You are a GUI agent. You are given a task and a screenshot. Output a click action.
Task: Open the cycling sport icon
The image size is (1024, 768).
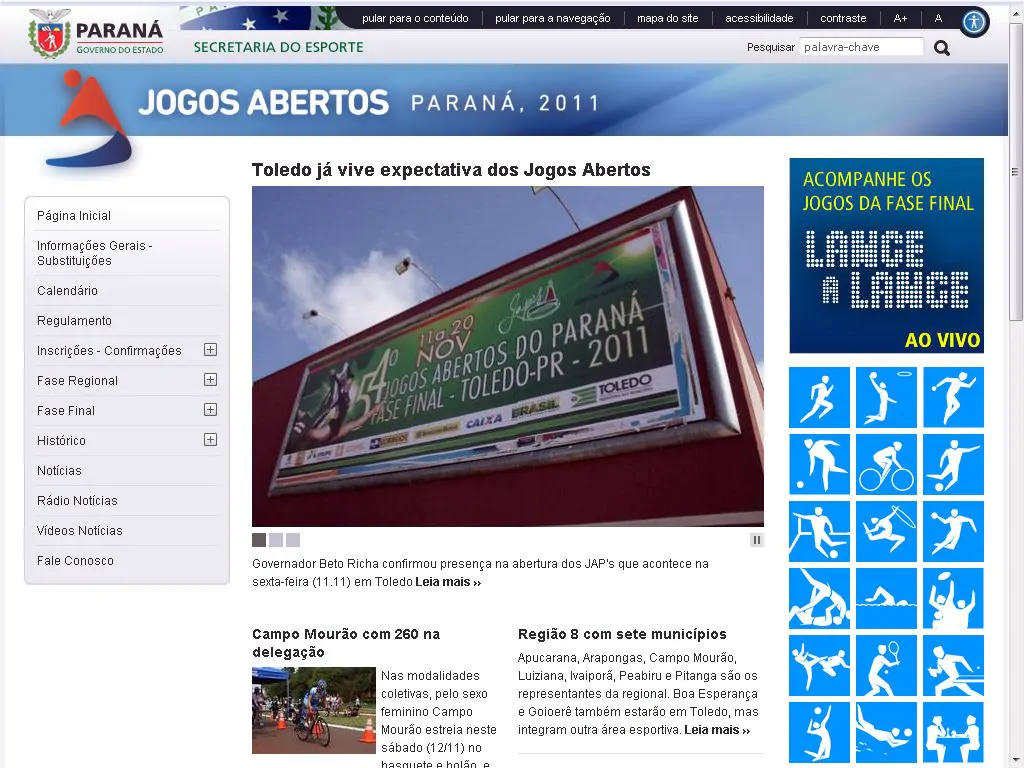coord(886,464)
